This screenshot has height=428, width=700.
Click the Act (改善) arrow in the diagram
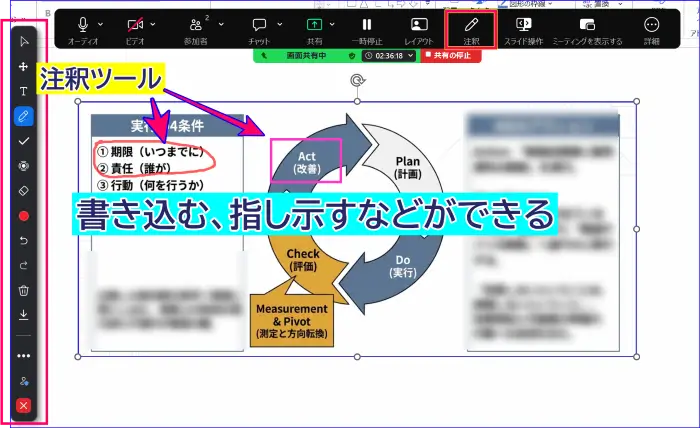(x=307, y=162)
